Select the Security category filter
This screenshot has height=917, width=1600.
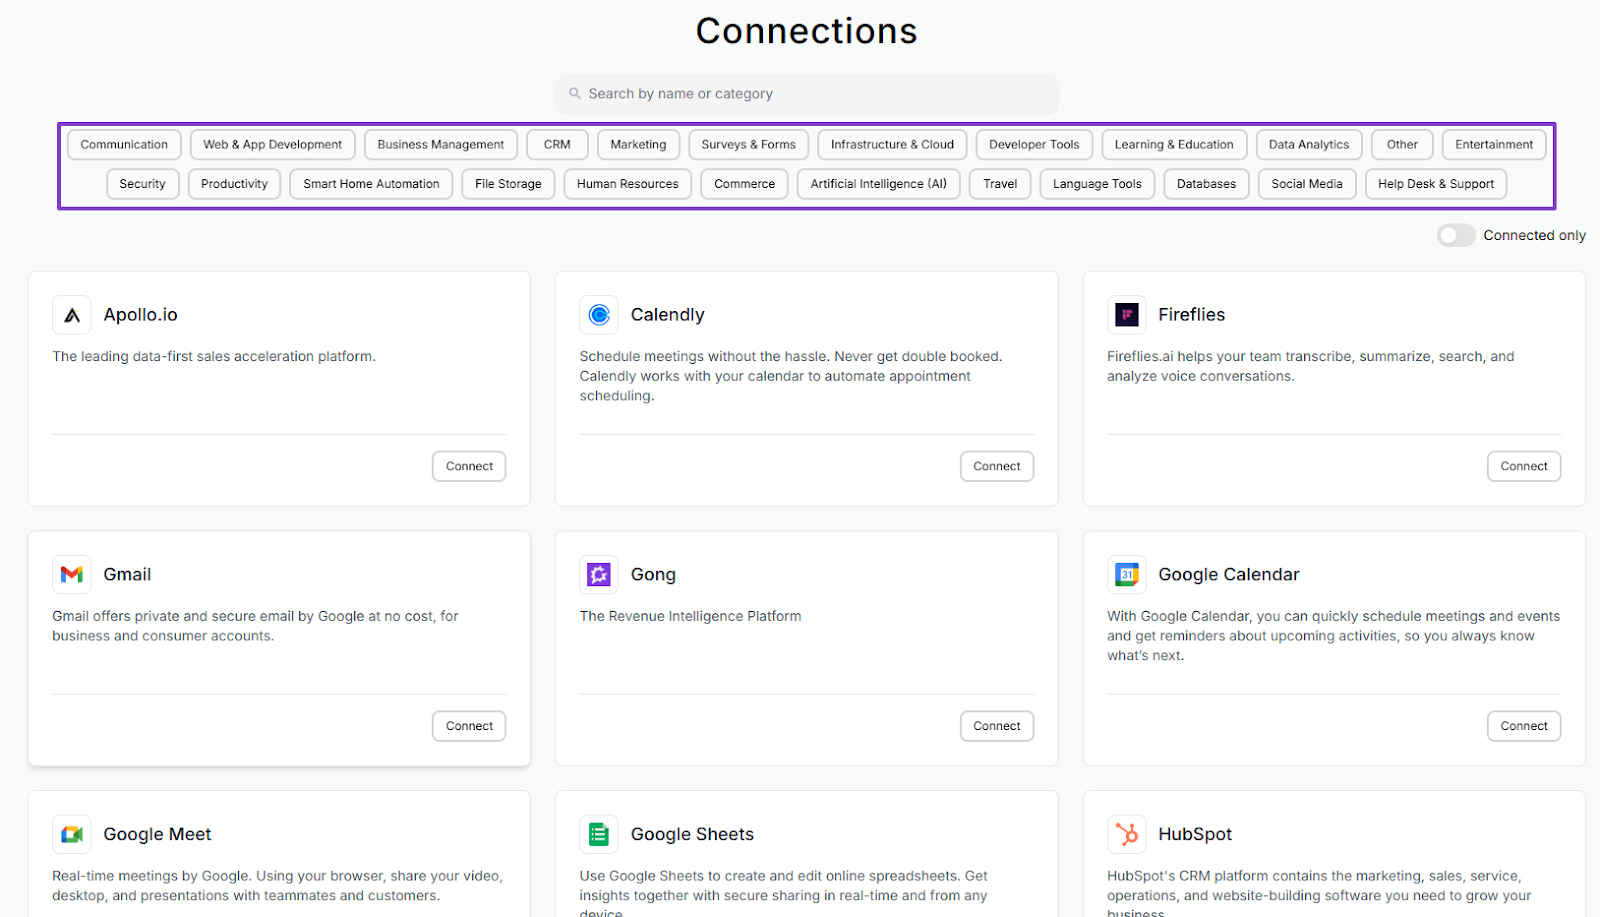pos(142,184)
